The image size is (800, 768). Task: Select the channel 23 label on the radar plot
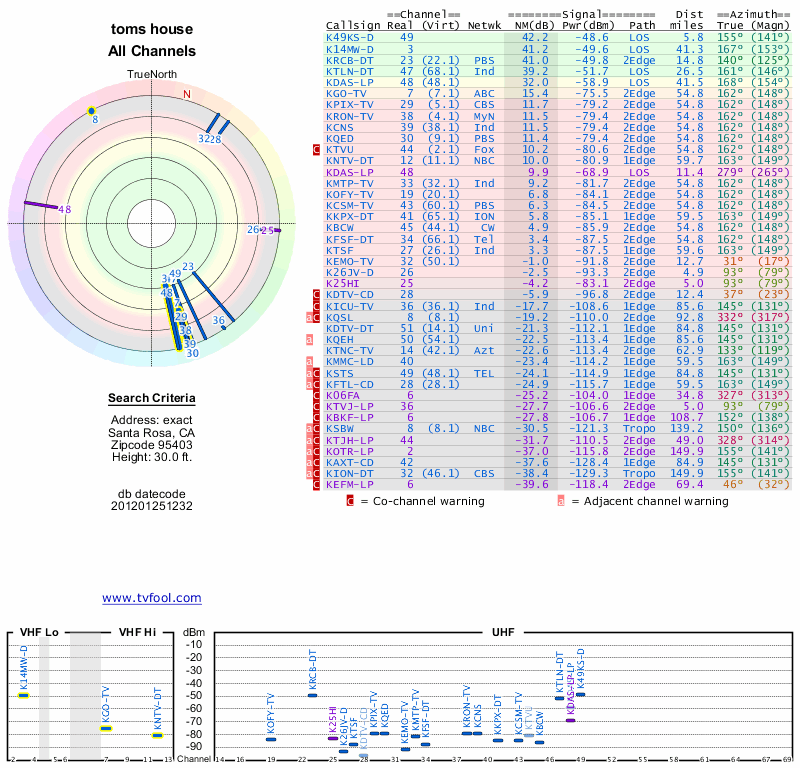pyautogui.click(x=187, y=267)
